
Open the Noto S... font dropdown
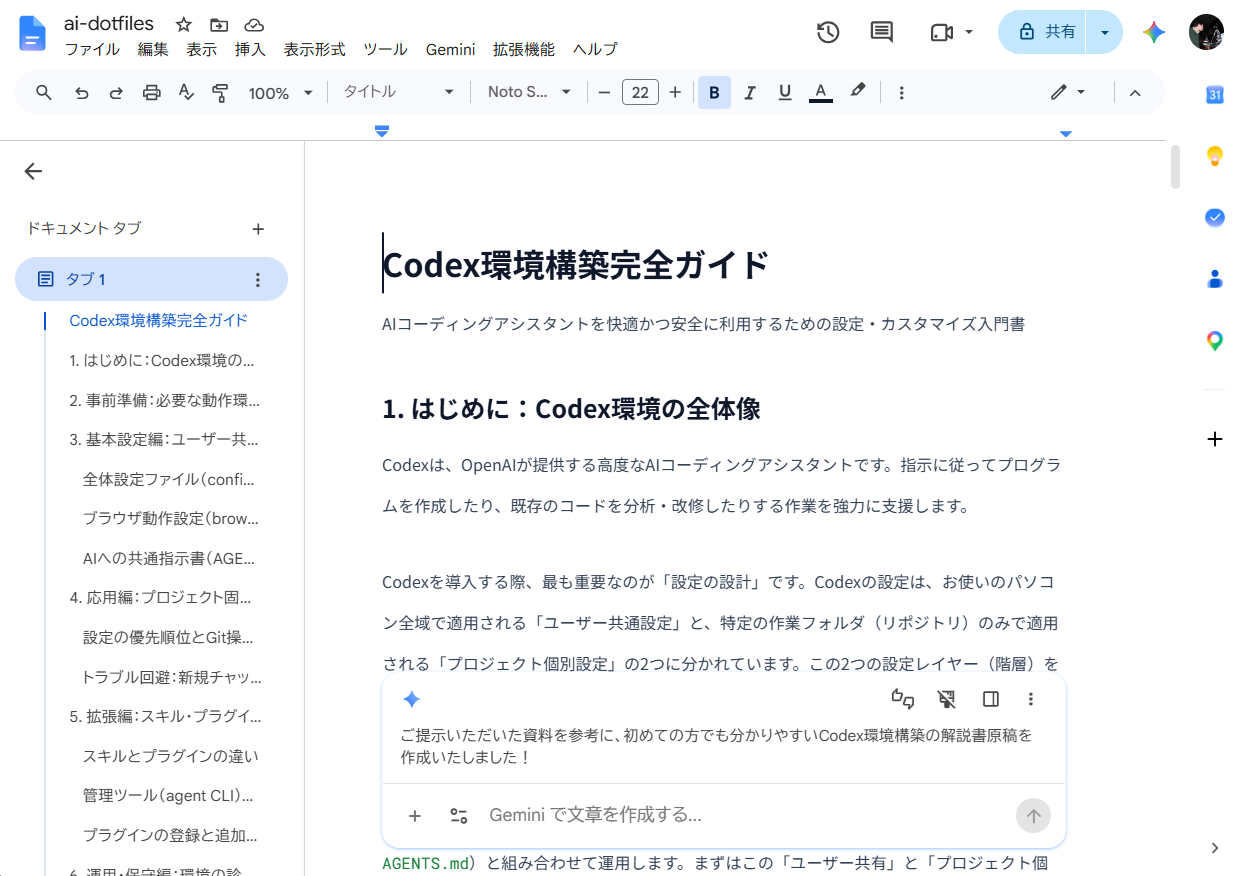[x=529, y=92]
